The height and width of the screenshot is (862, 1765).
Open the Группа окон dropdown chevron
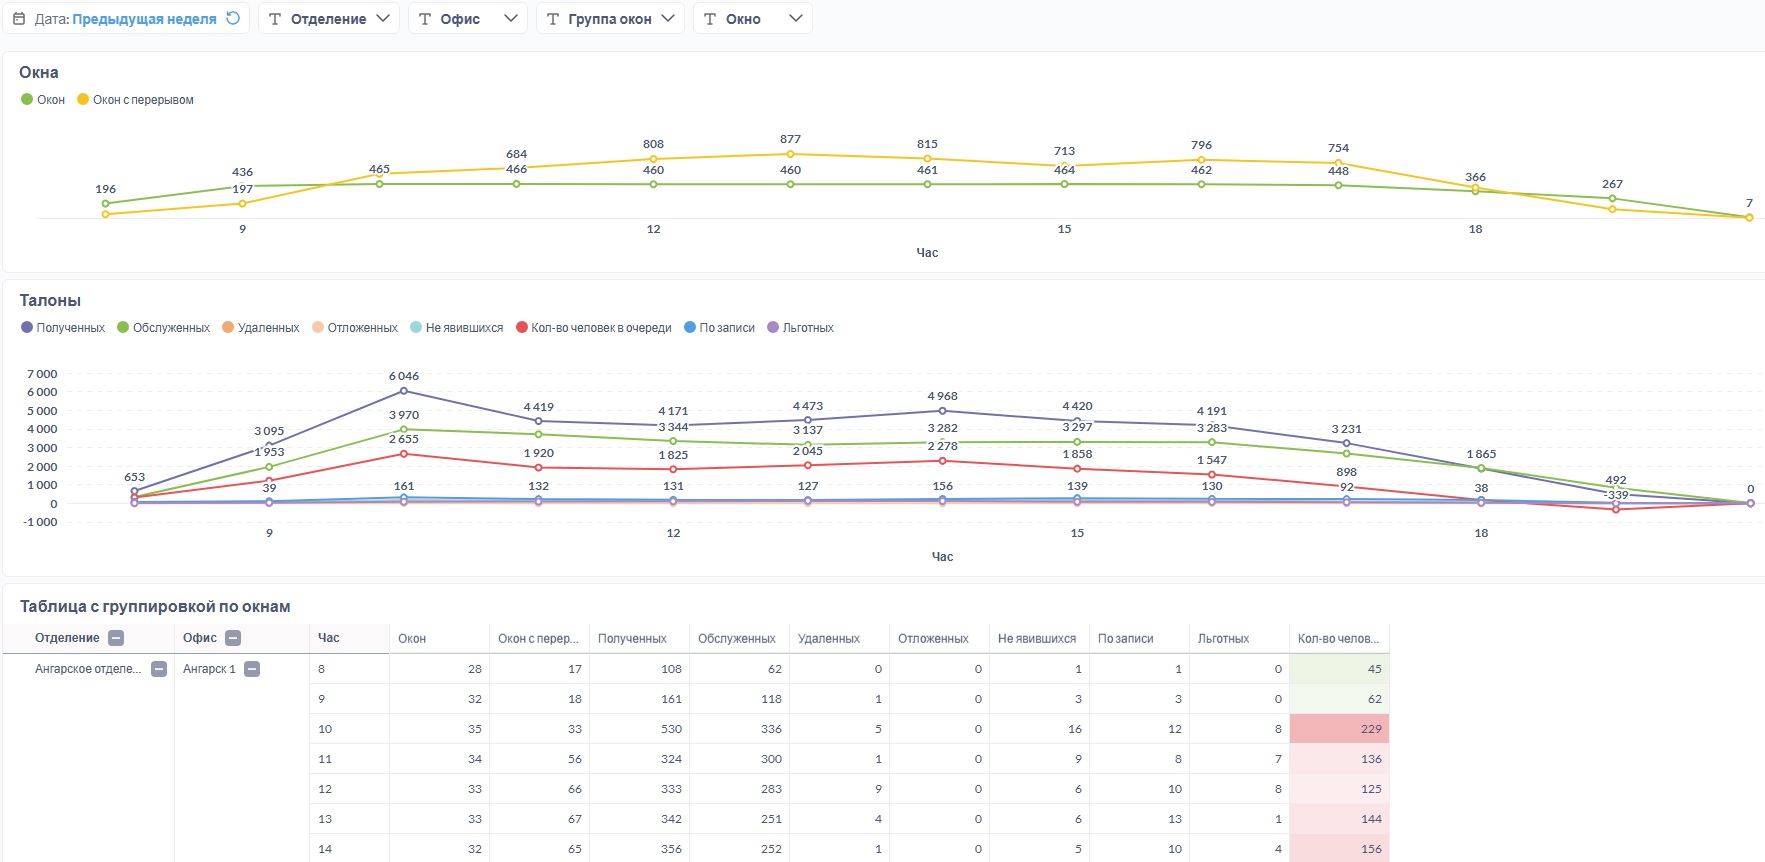click(668, 19)
